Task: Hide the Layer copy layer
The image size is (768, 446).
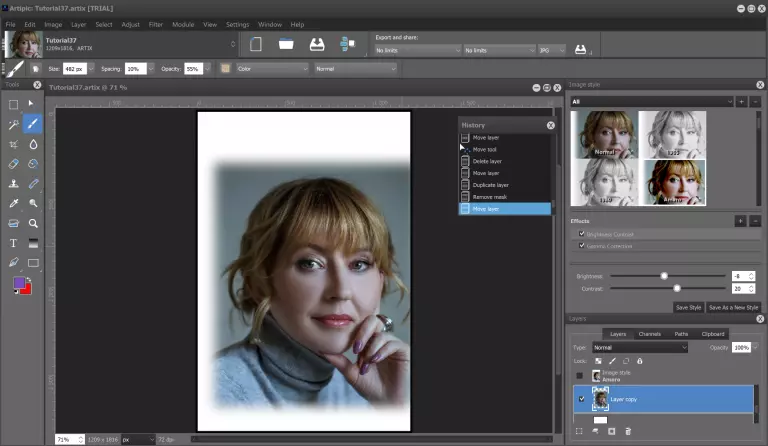Action: (581, 399)
